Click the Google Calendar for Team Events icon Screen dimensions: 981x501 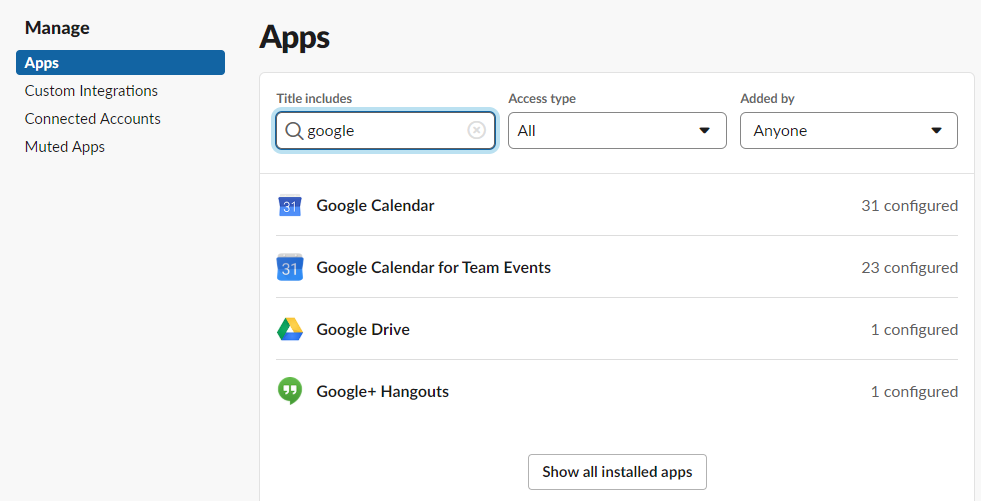(x=290, y=267)
